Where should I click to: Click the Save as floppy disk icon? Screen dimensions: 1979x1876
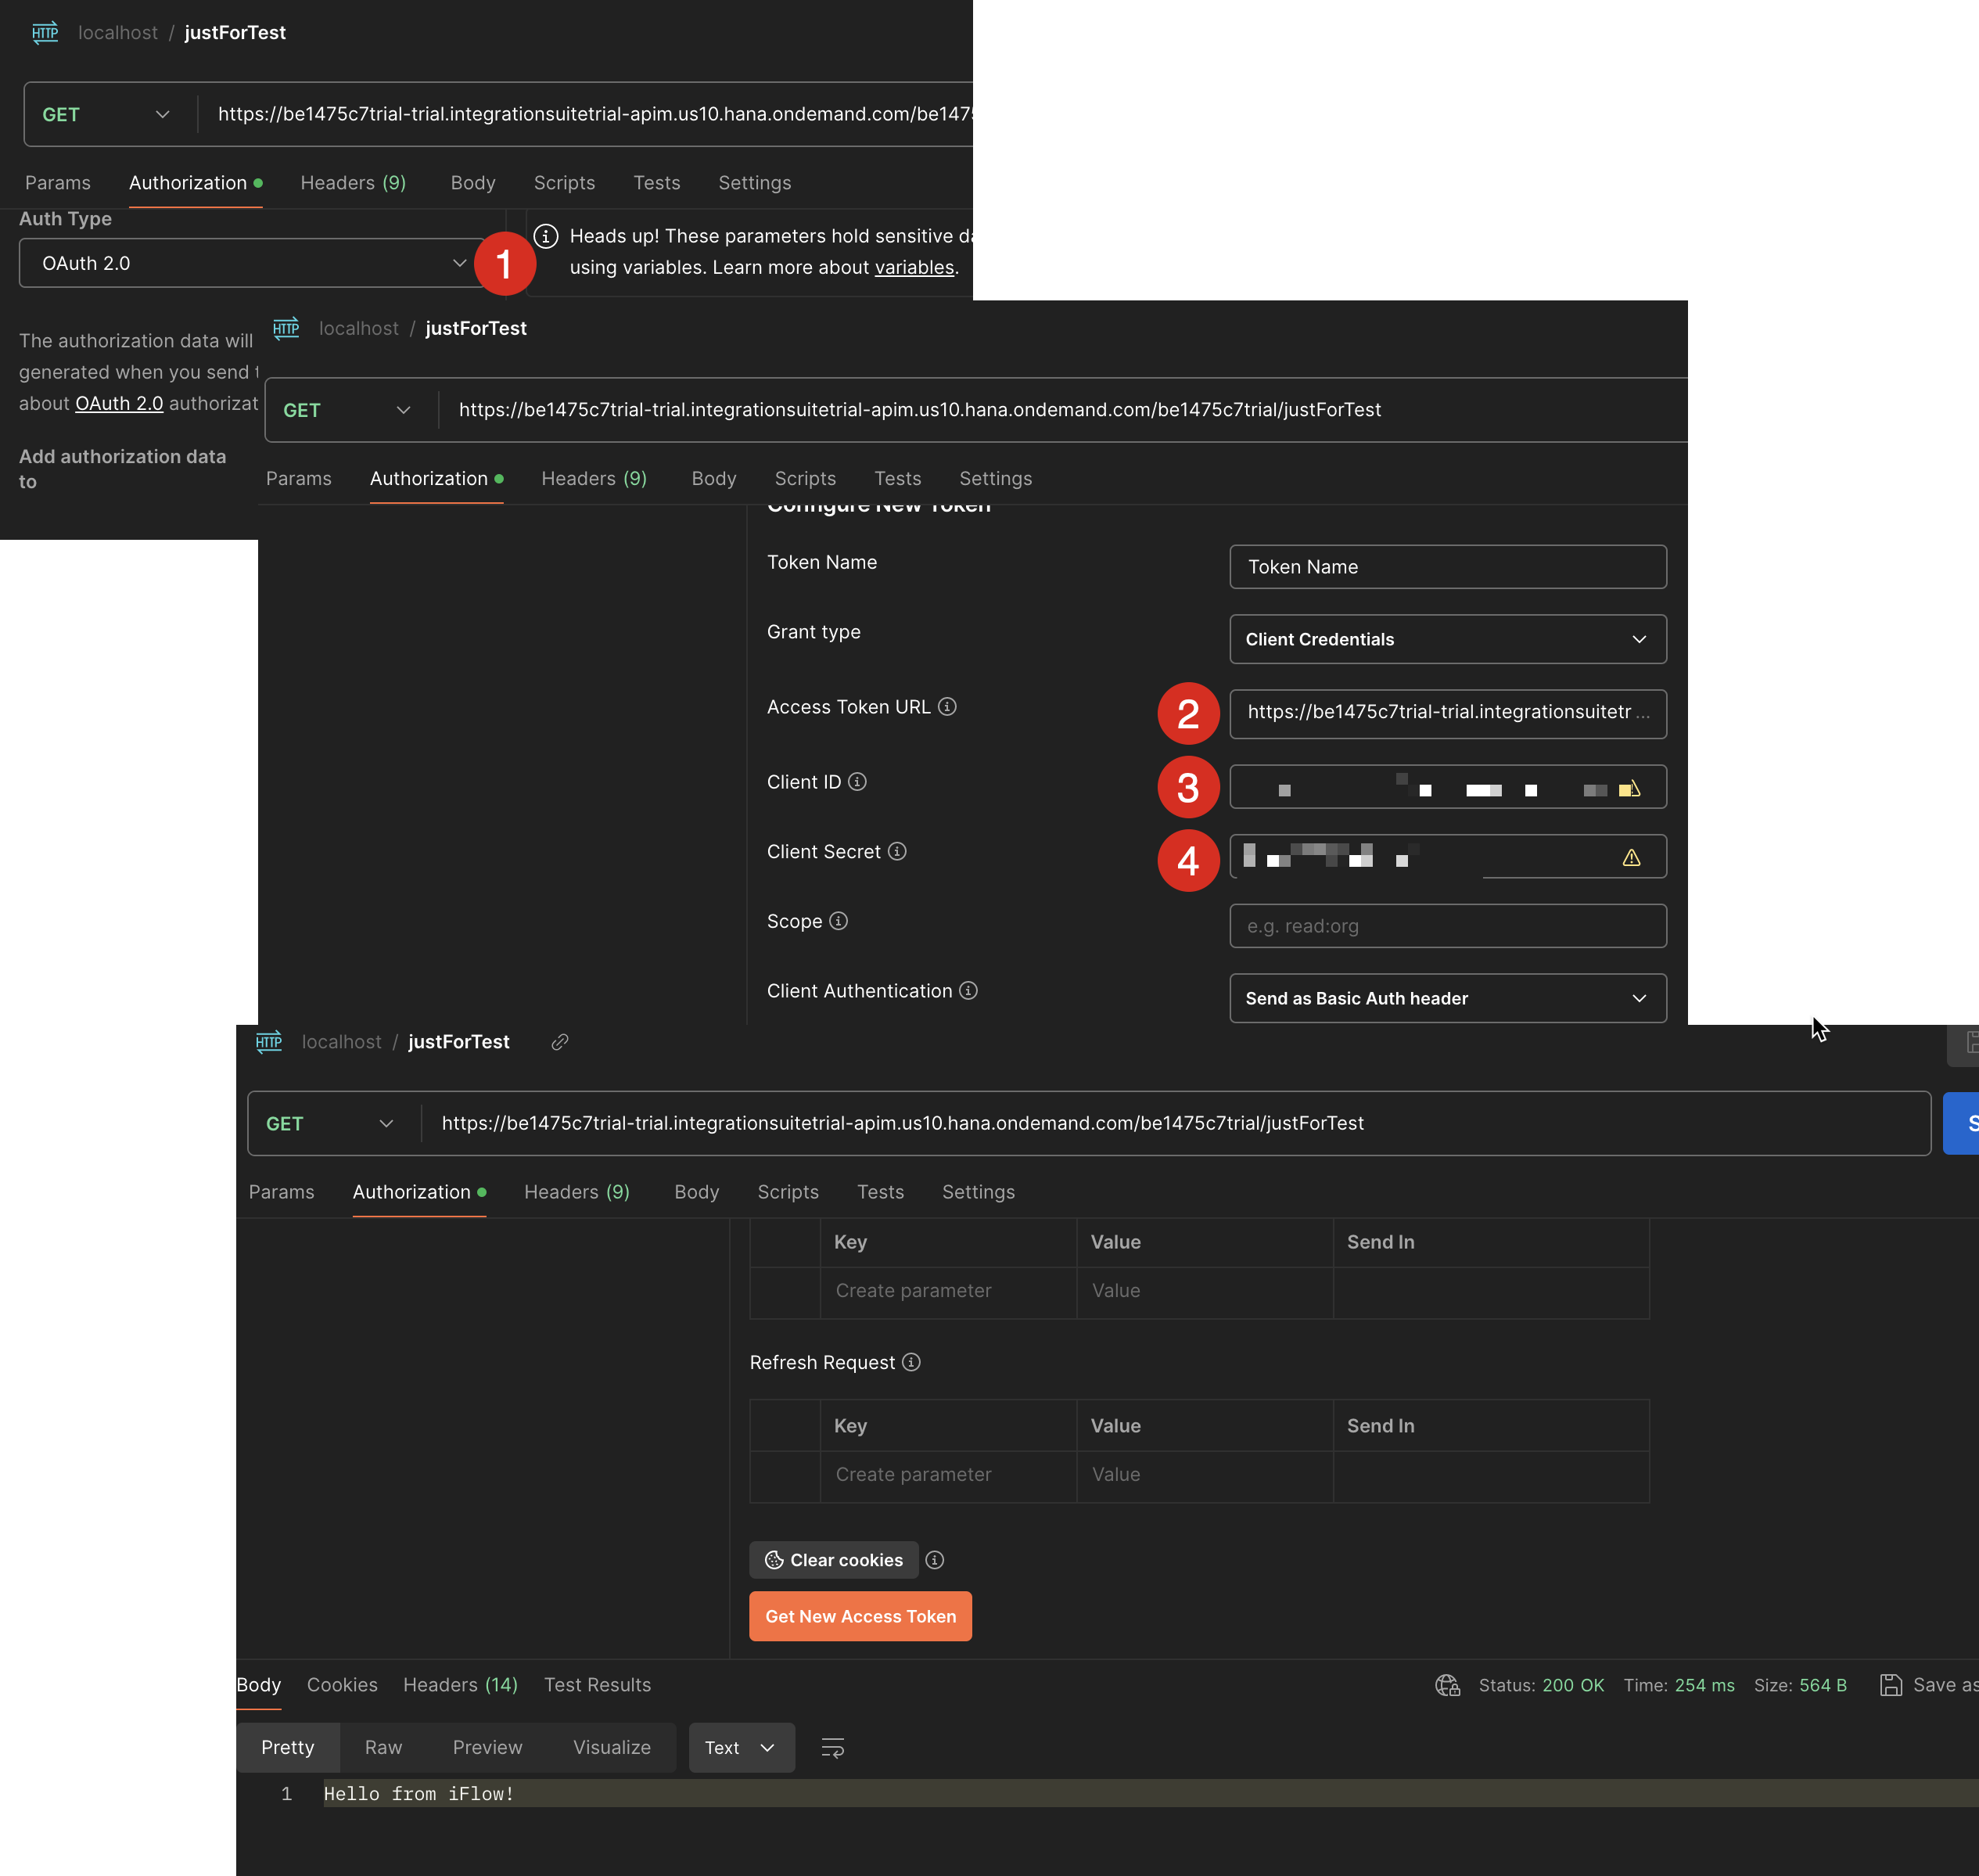(x=1891, y=1685)
